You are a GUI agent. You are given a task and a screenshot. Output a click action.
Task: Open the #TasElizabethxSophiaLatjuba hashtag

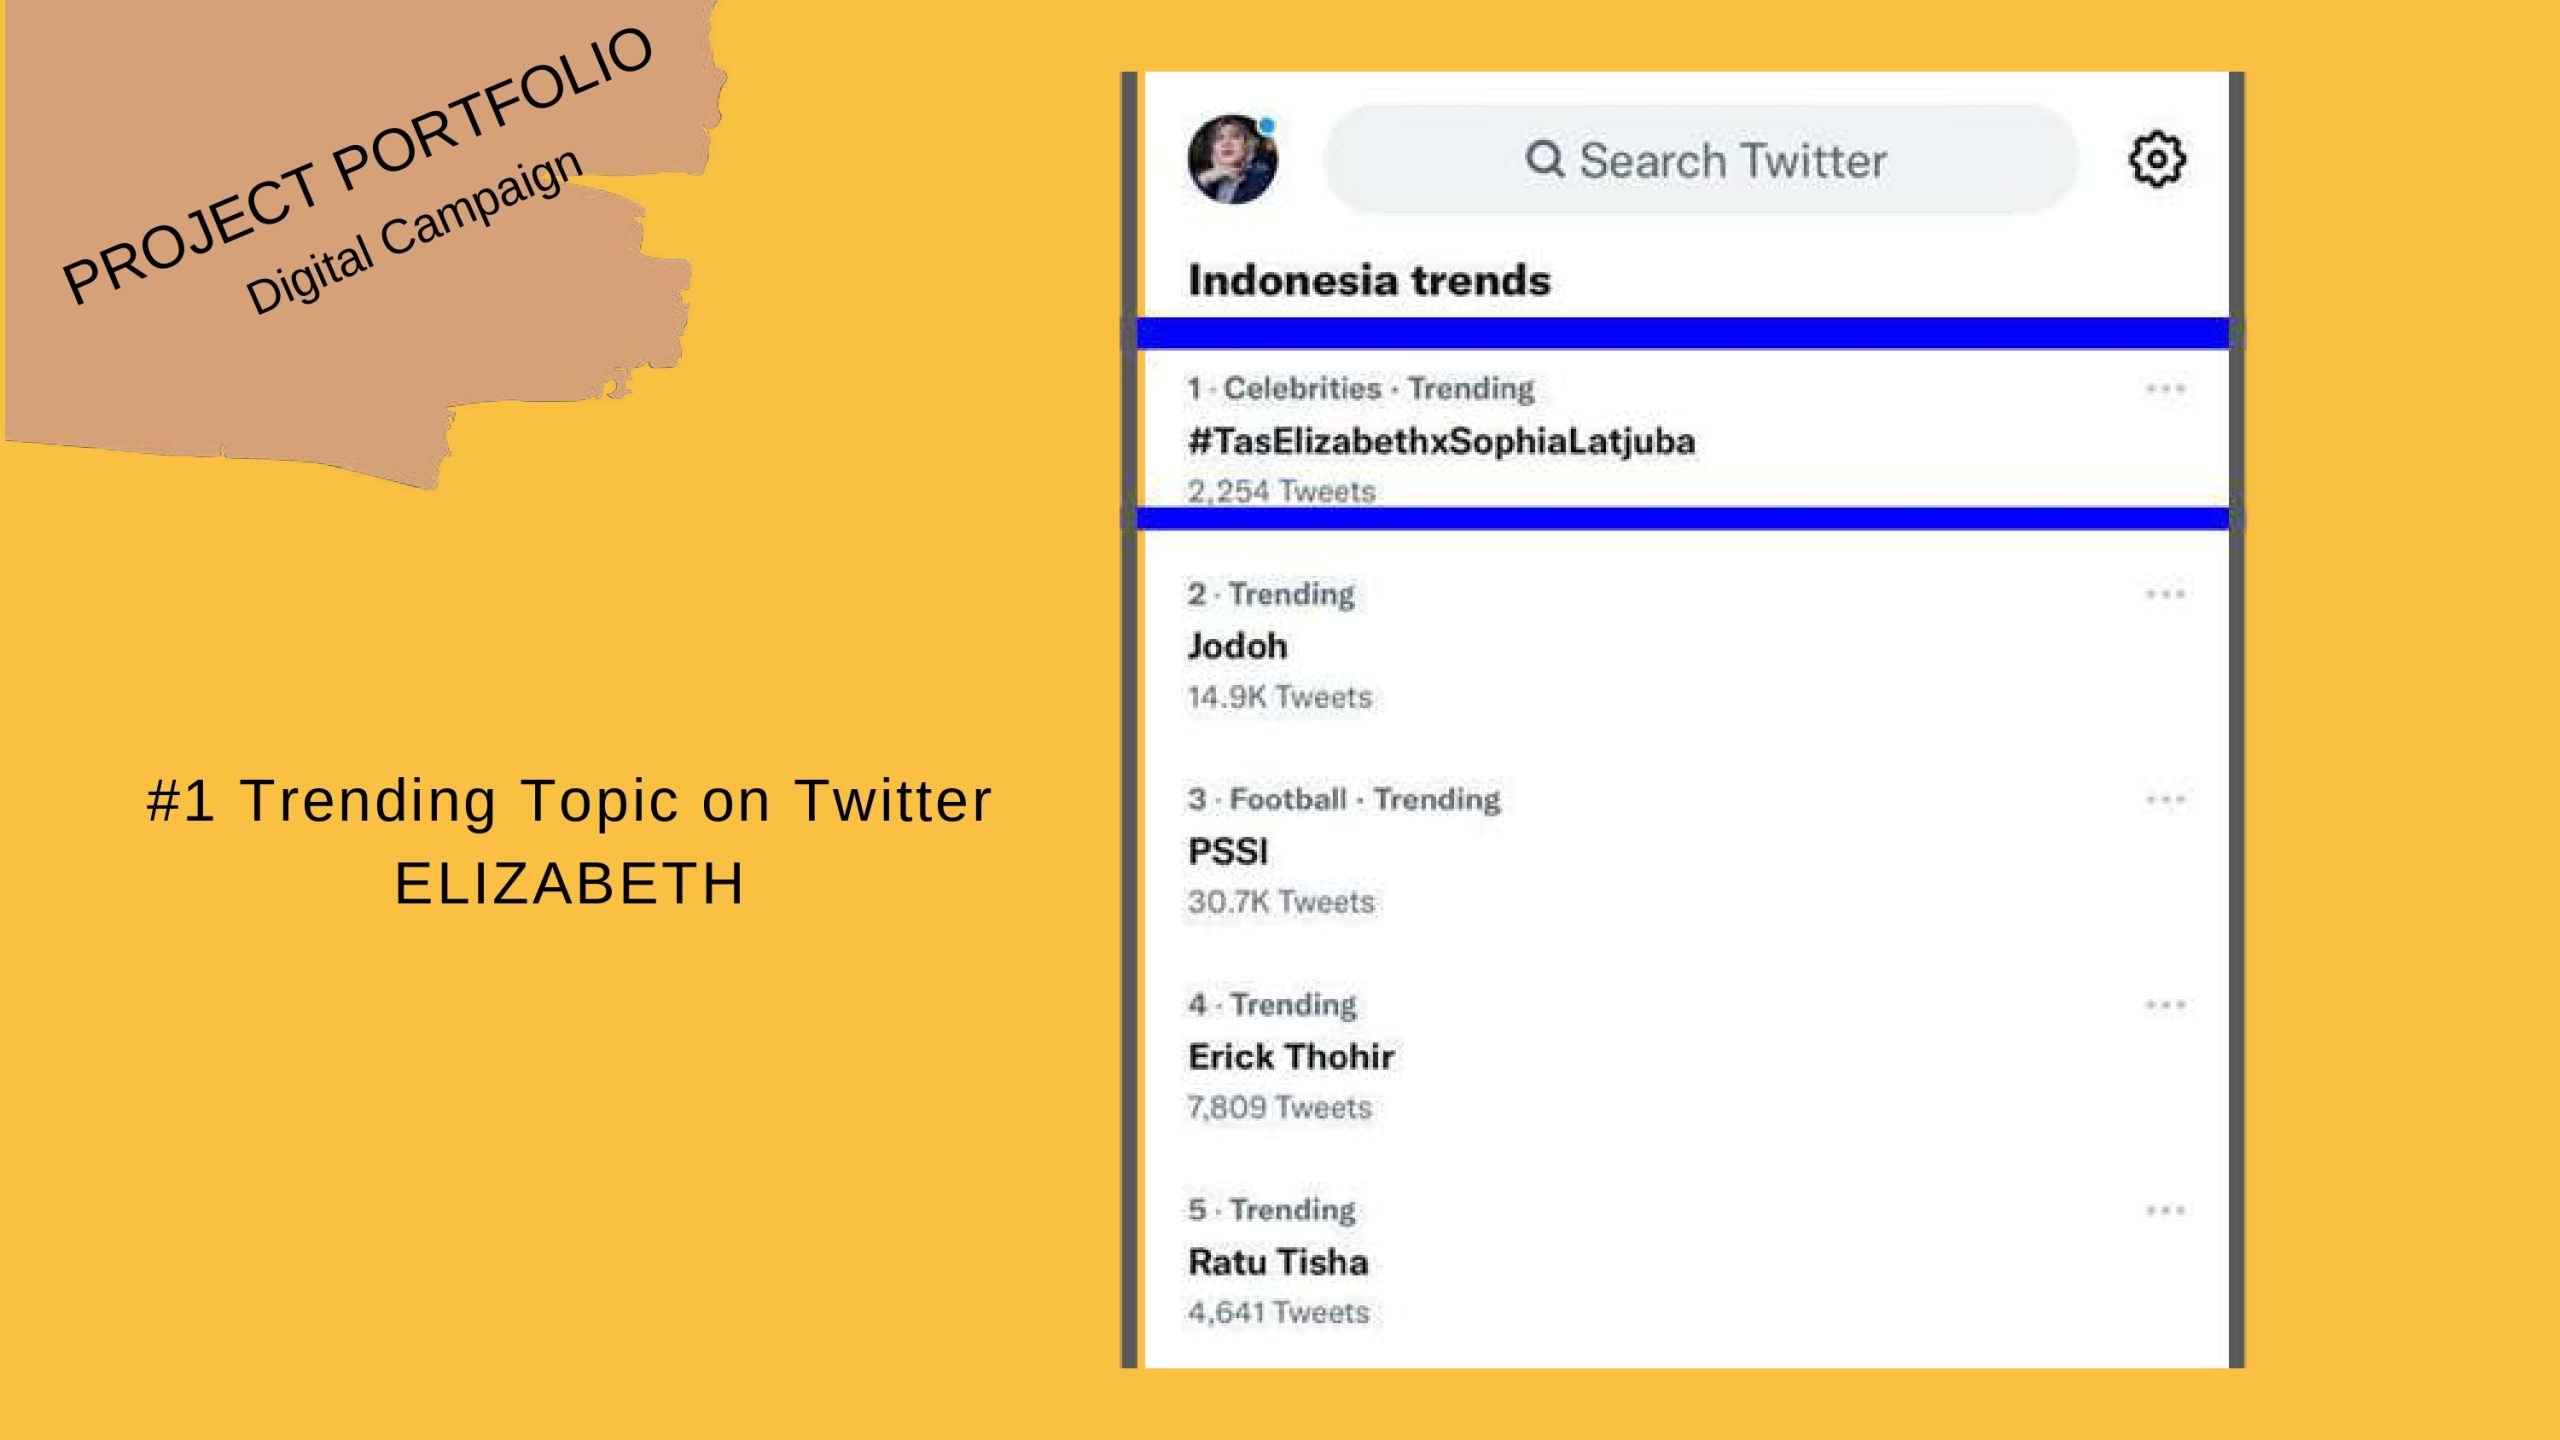(x=1441, y=441)
